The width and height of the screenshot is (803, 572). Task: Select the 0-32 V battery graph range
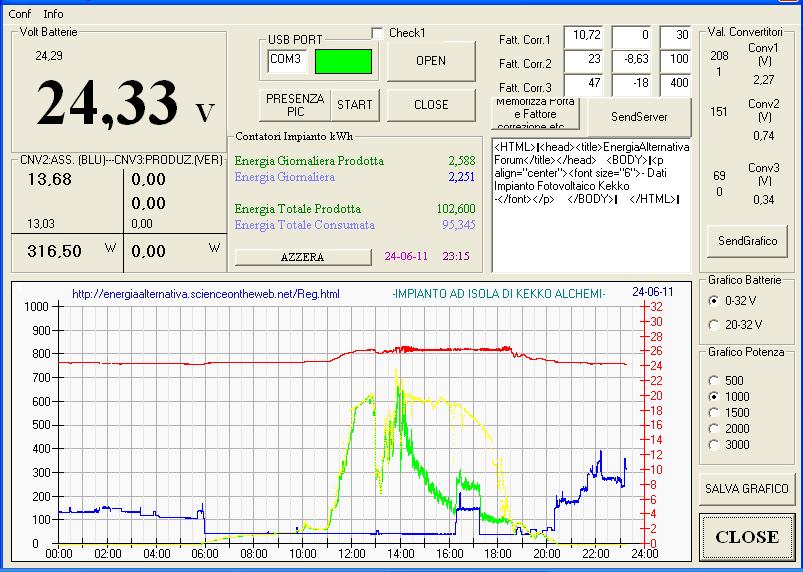(713, 300)
